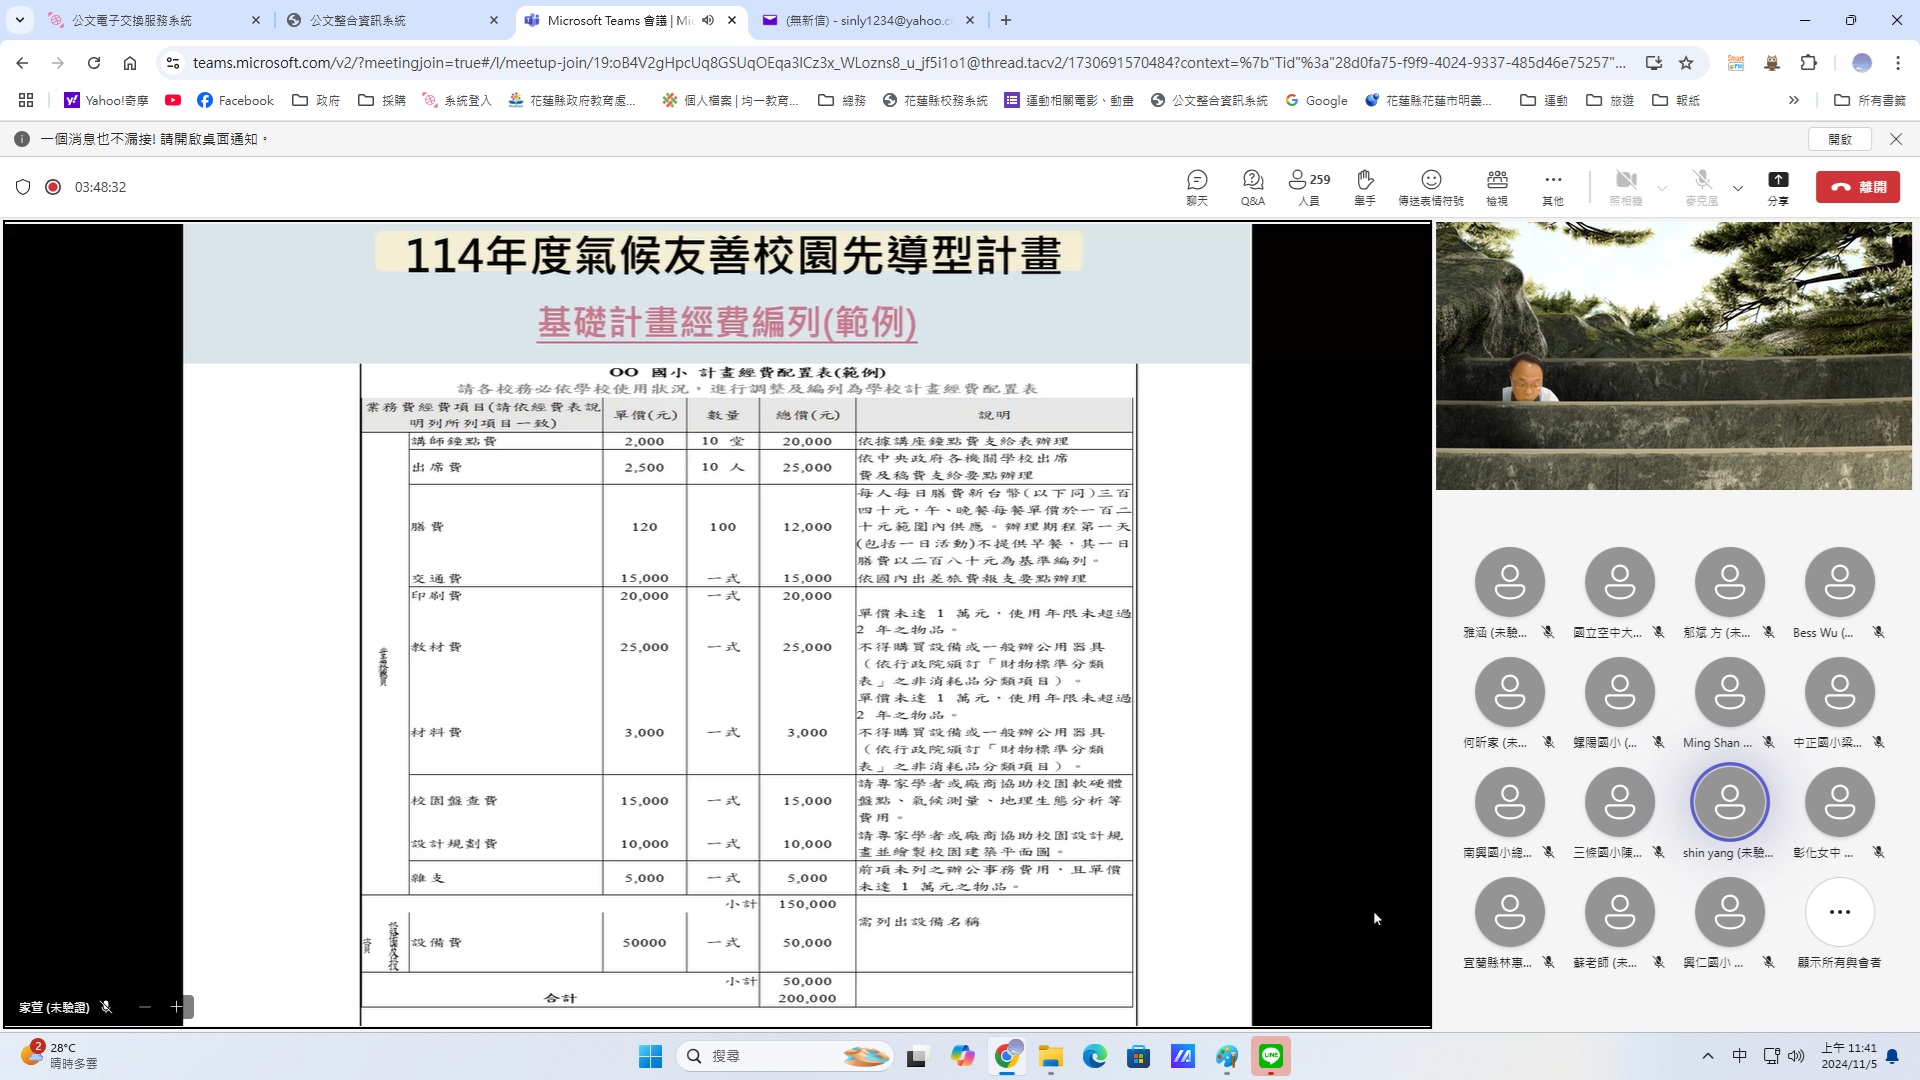The image size is (1920, 1080).
Task: Toggle the camera on
Action: point(1626,186)
